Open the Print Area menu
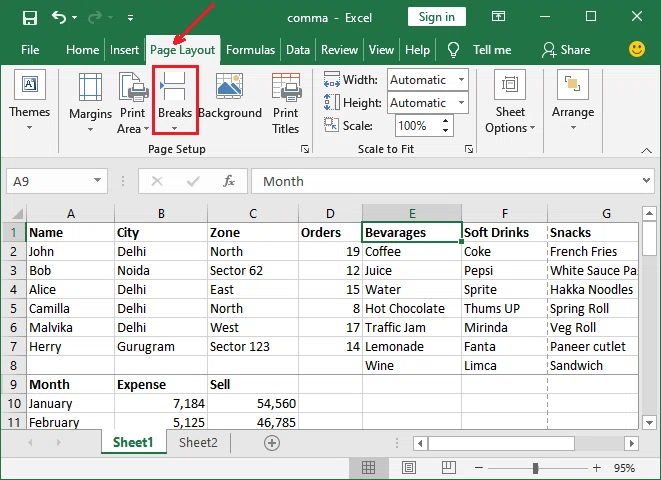661x480 pixels. pos(133,102)
